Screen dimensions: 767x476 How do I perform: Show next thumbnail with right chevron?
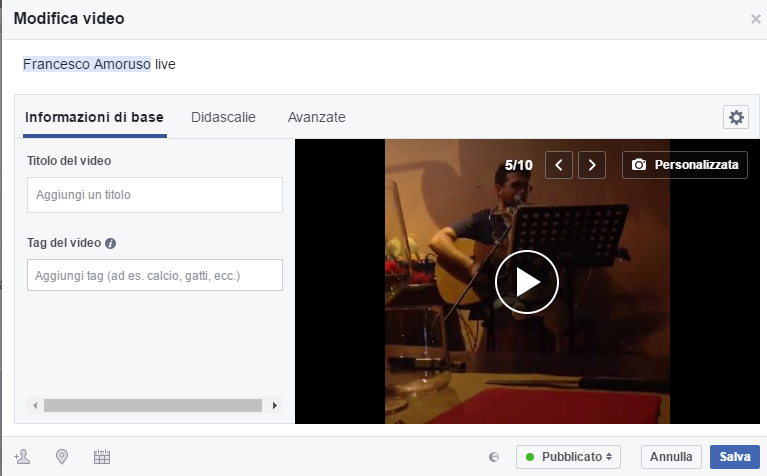point(592,165)
